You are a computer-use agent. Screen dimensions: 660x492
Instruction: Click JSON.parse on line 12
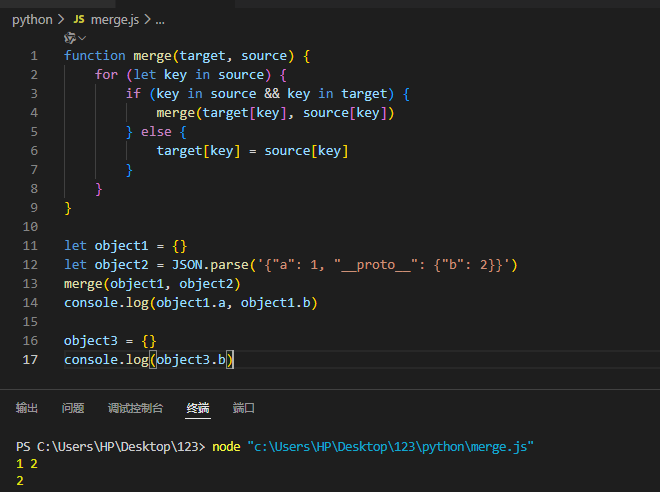[210, 265]
